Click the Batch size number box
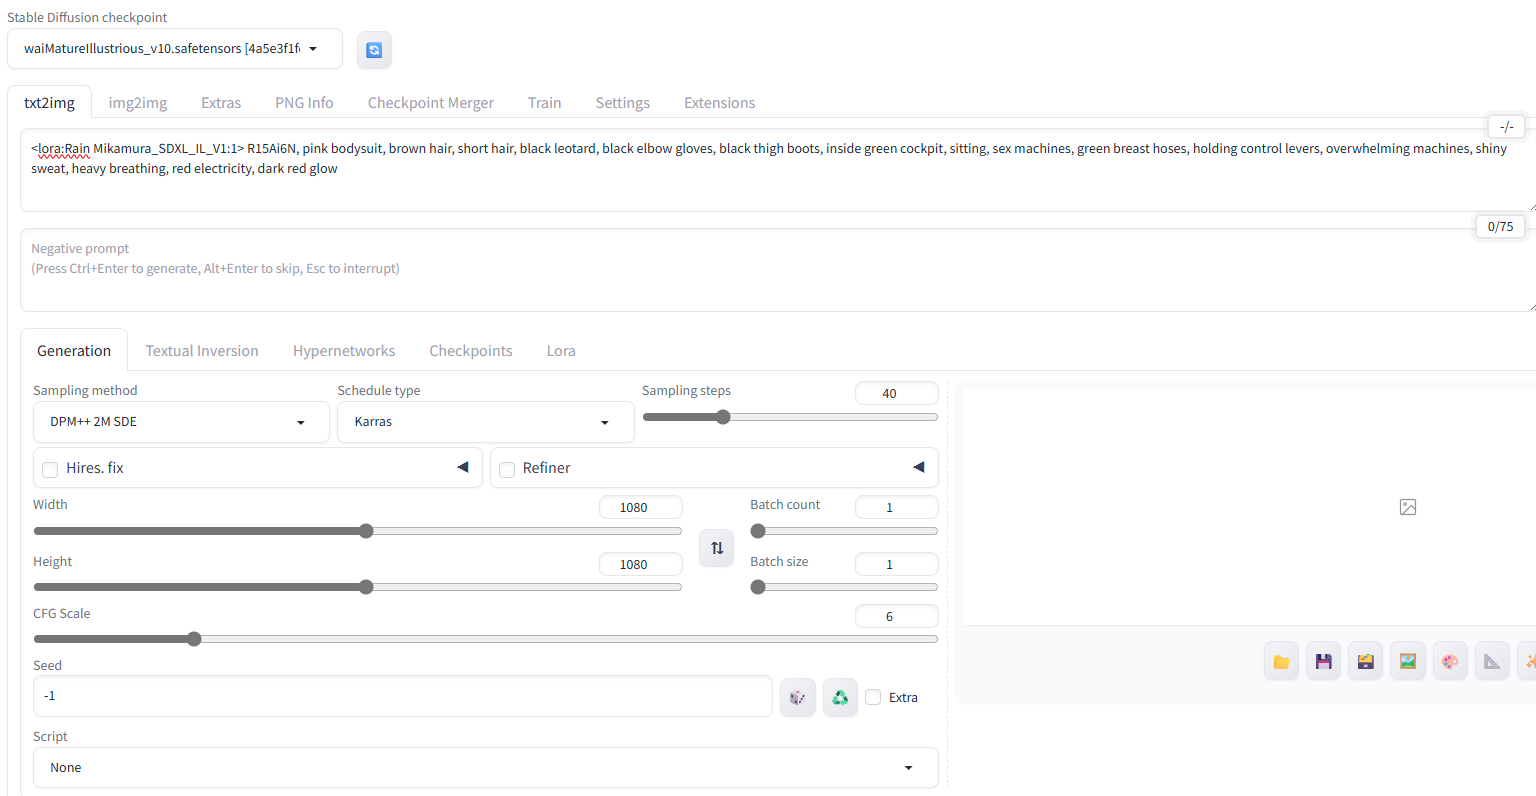The height and width of the screenshot is (796, 1536). point(897,564)
